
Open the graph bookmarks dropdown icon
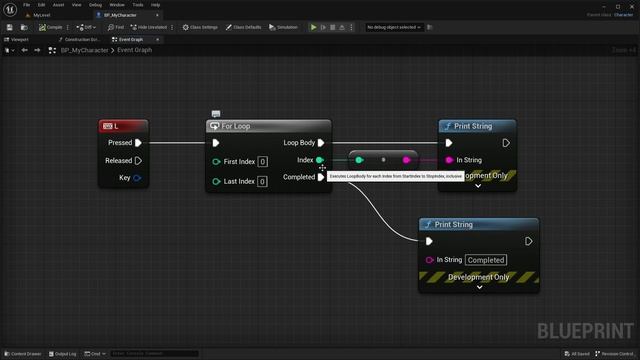tap(9, 50)
